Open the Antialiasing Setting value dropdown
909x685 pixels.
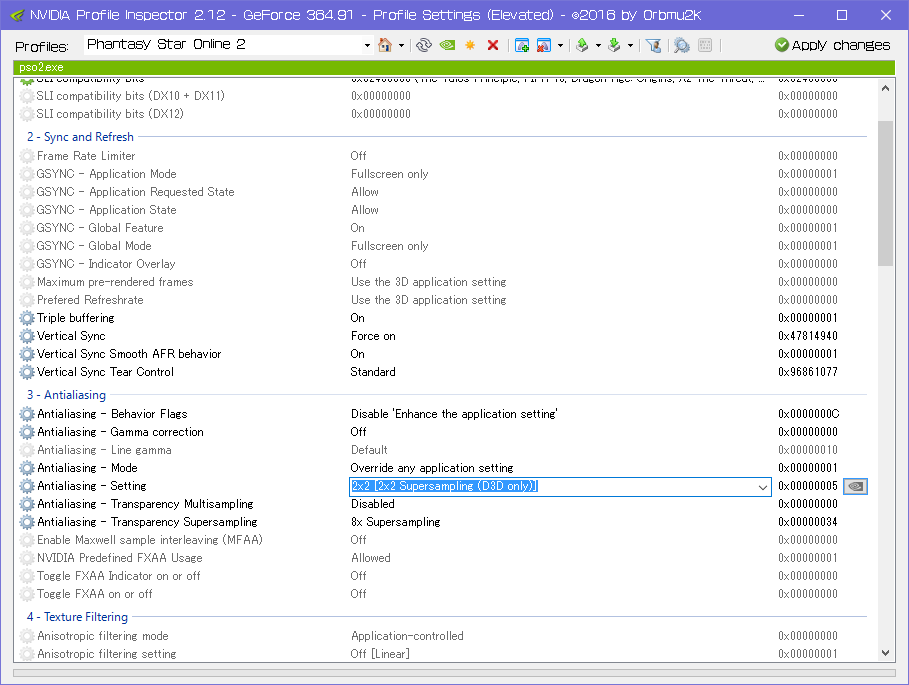pos(763,487)
